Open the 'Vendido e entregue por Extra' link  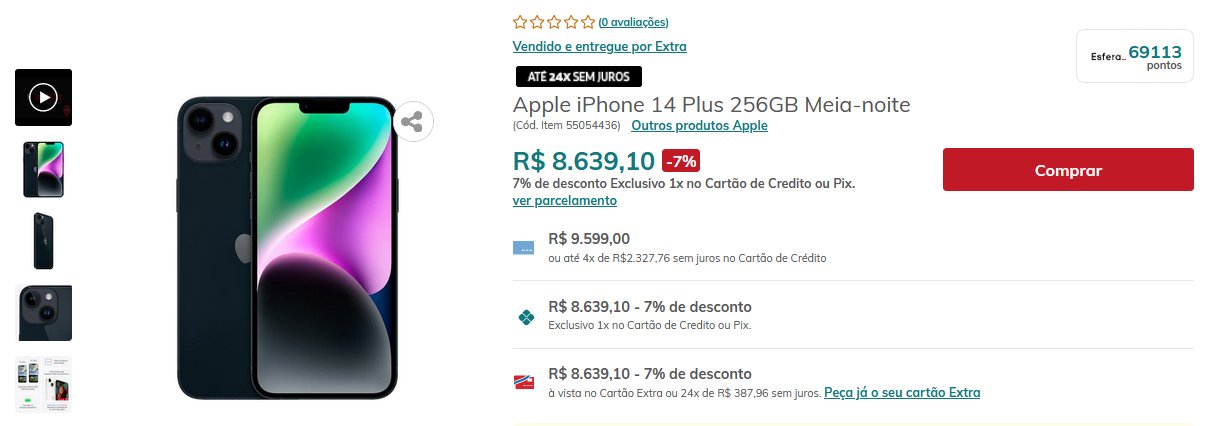599,47
